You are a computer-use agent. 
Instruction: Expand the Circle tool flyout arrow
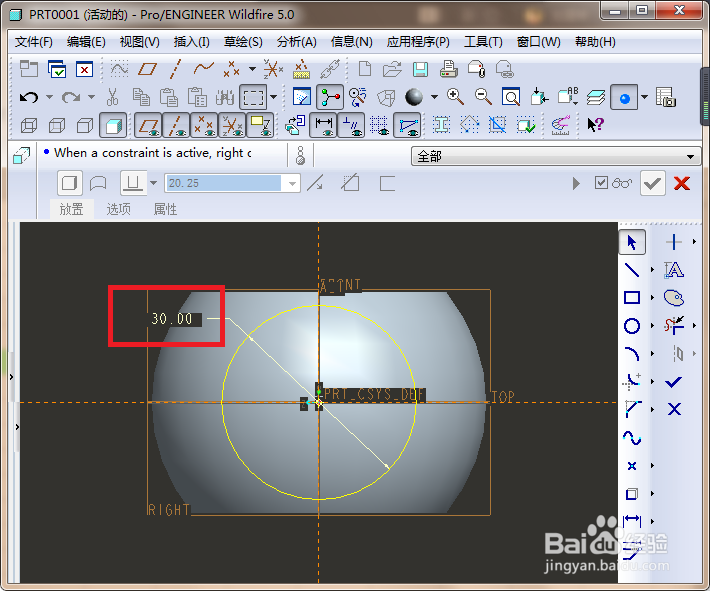[x=652, y=326]
